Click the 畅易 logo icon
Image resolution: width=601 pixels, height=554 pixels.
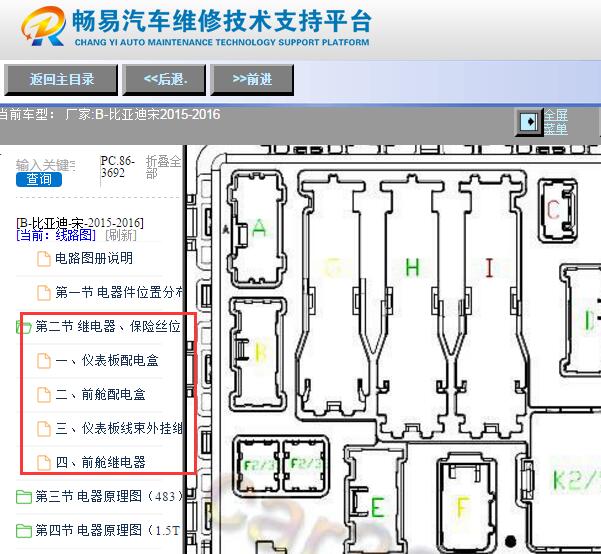[x=43, y=26]
